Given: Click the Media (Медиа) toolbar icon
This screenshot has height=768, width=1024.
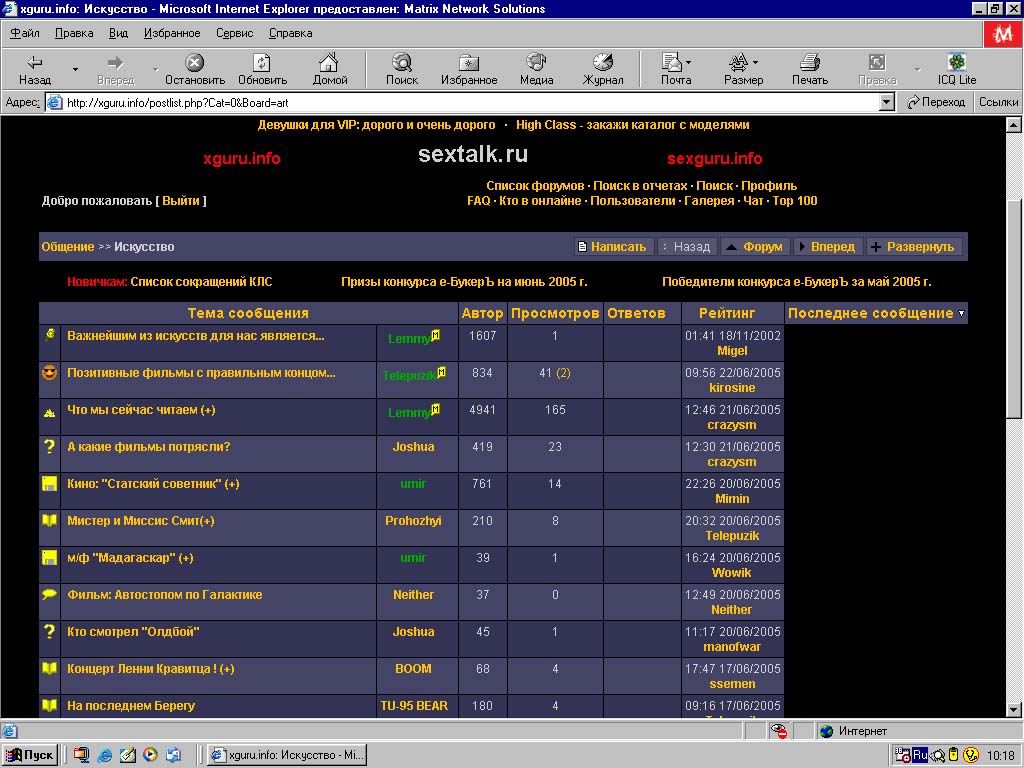Looking at the screenshot, I should click(x=536, y=68).
